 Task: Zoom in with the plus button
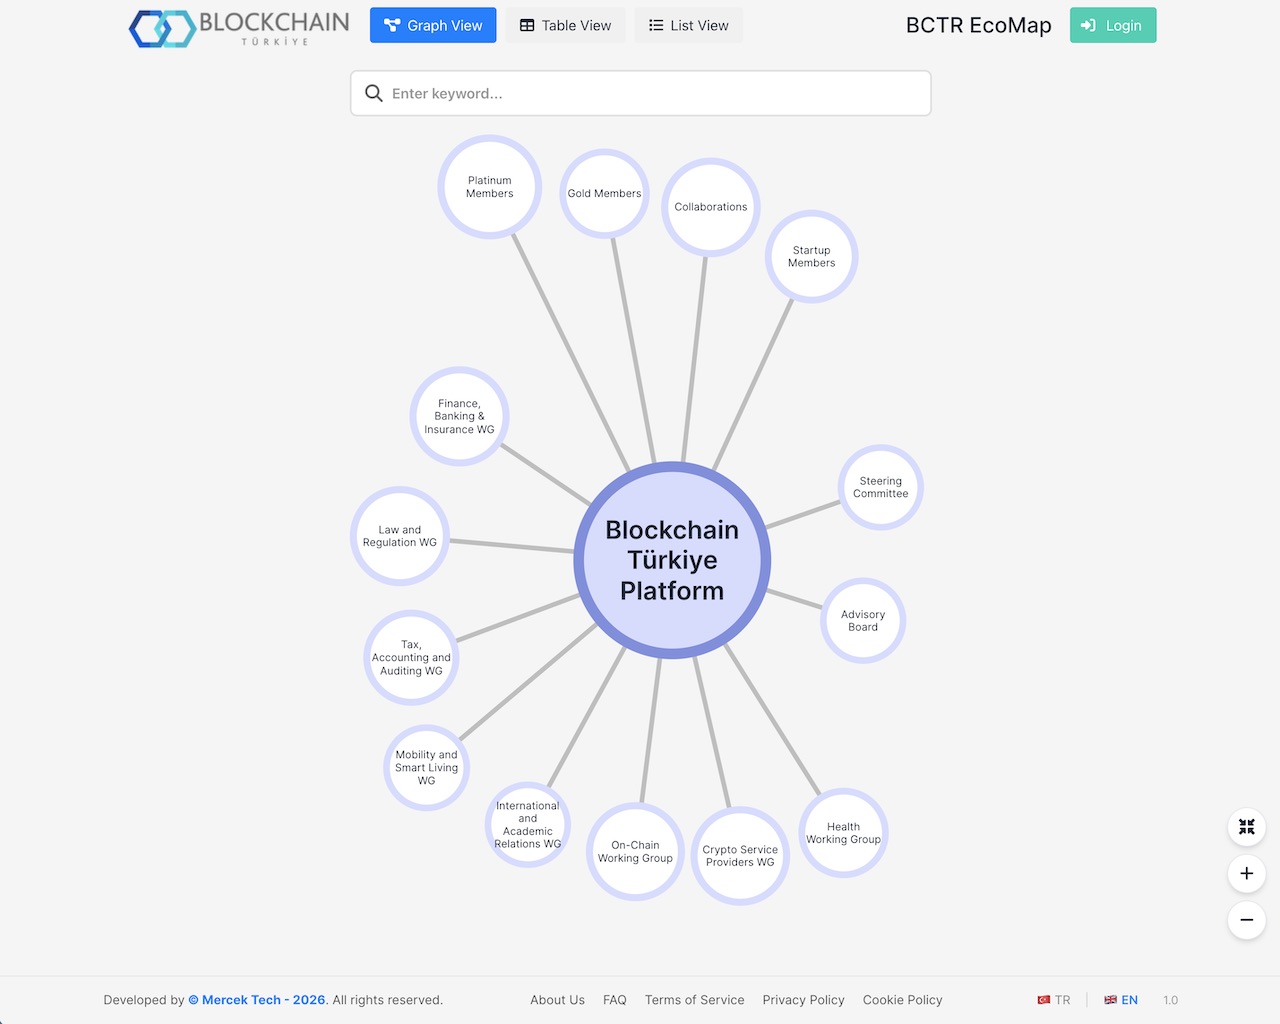[x=1247, y=873]
